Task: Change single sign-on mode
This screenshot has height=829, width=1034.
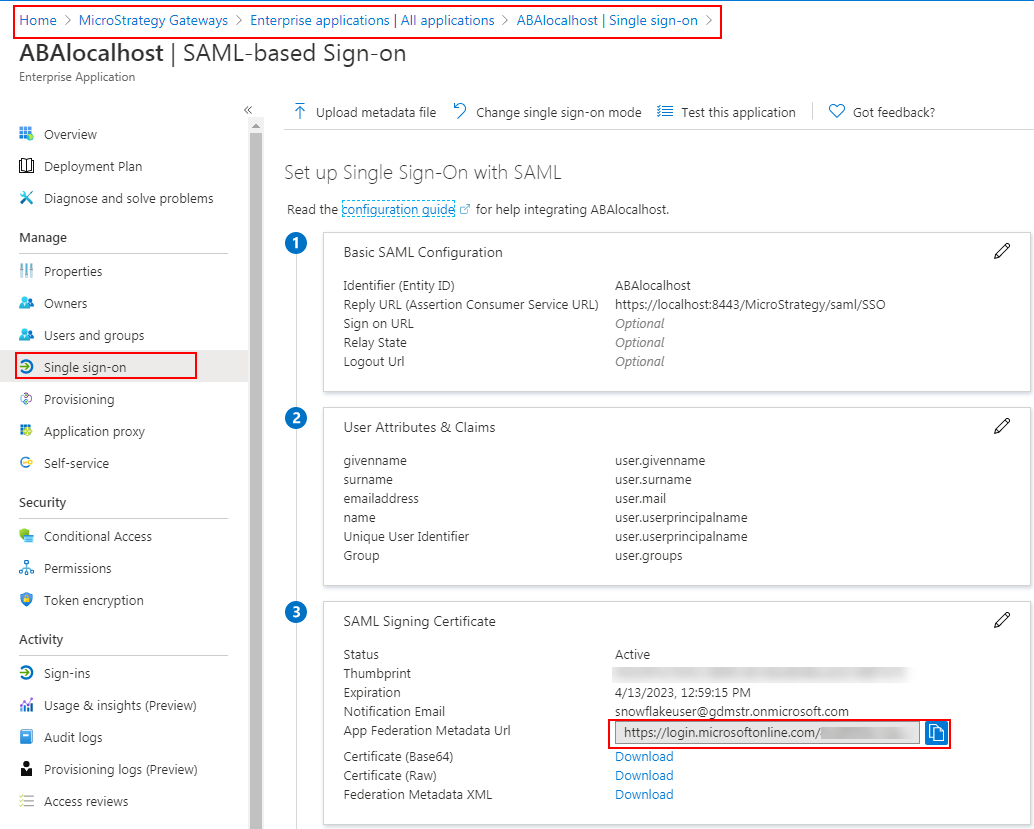Action: [x=547, y=112]
